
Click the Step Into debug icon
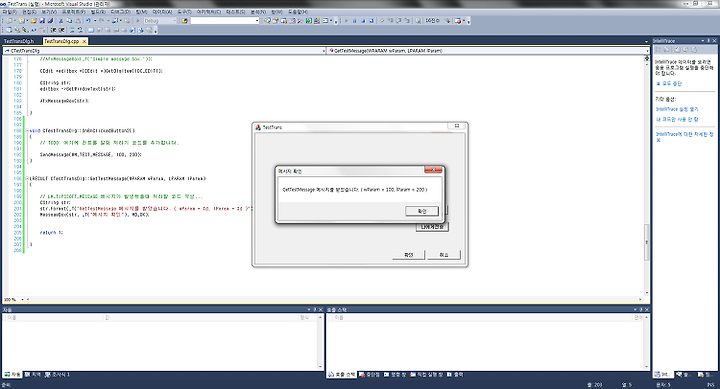coord(390,21)
